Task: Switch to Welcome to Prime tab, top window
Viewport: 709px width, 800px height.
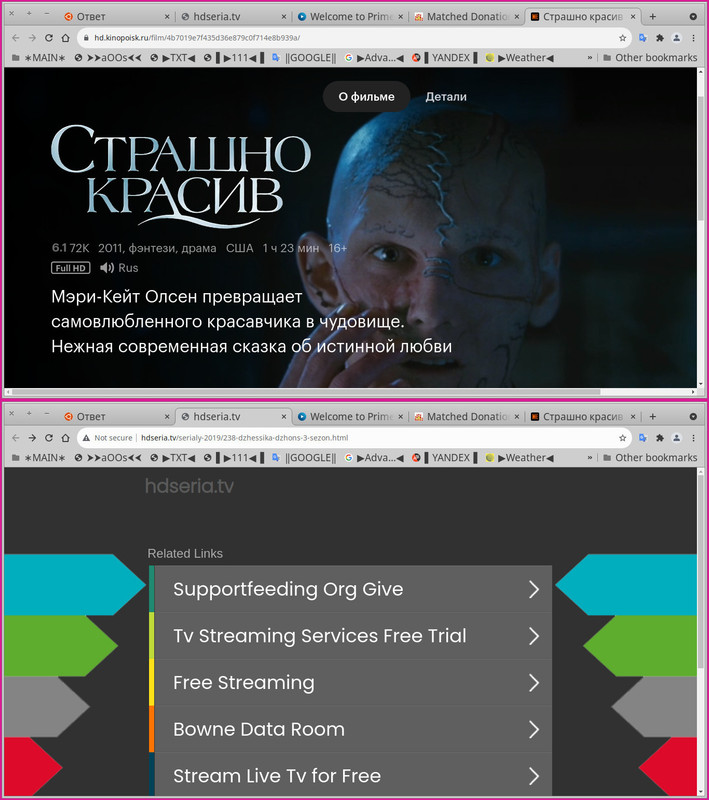Action: click(x=350, y=17)
